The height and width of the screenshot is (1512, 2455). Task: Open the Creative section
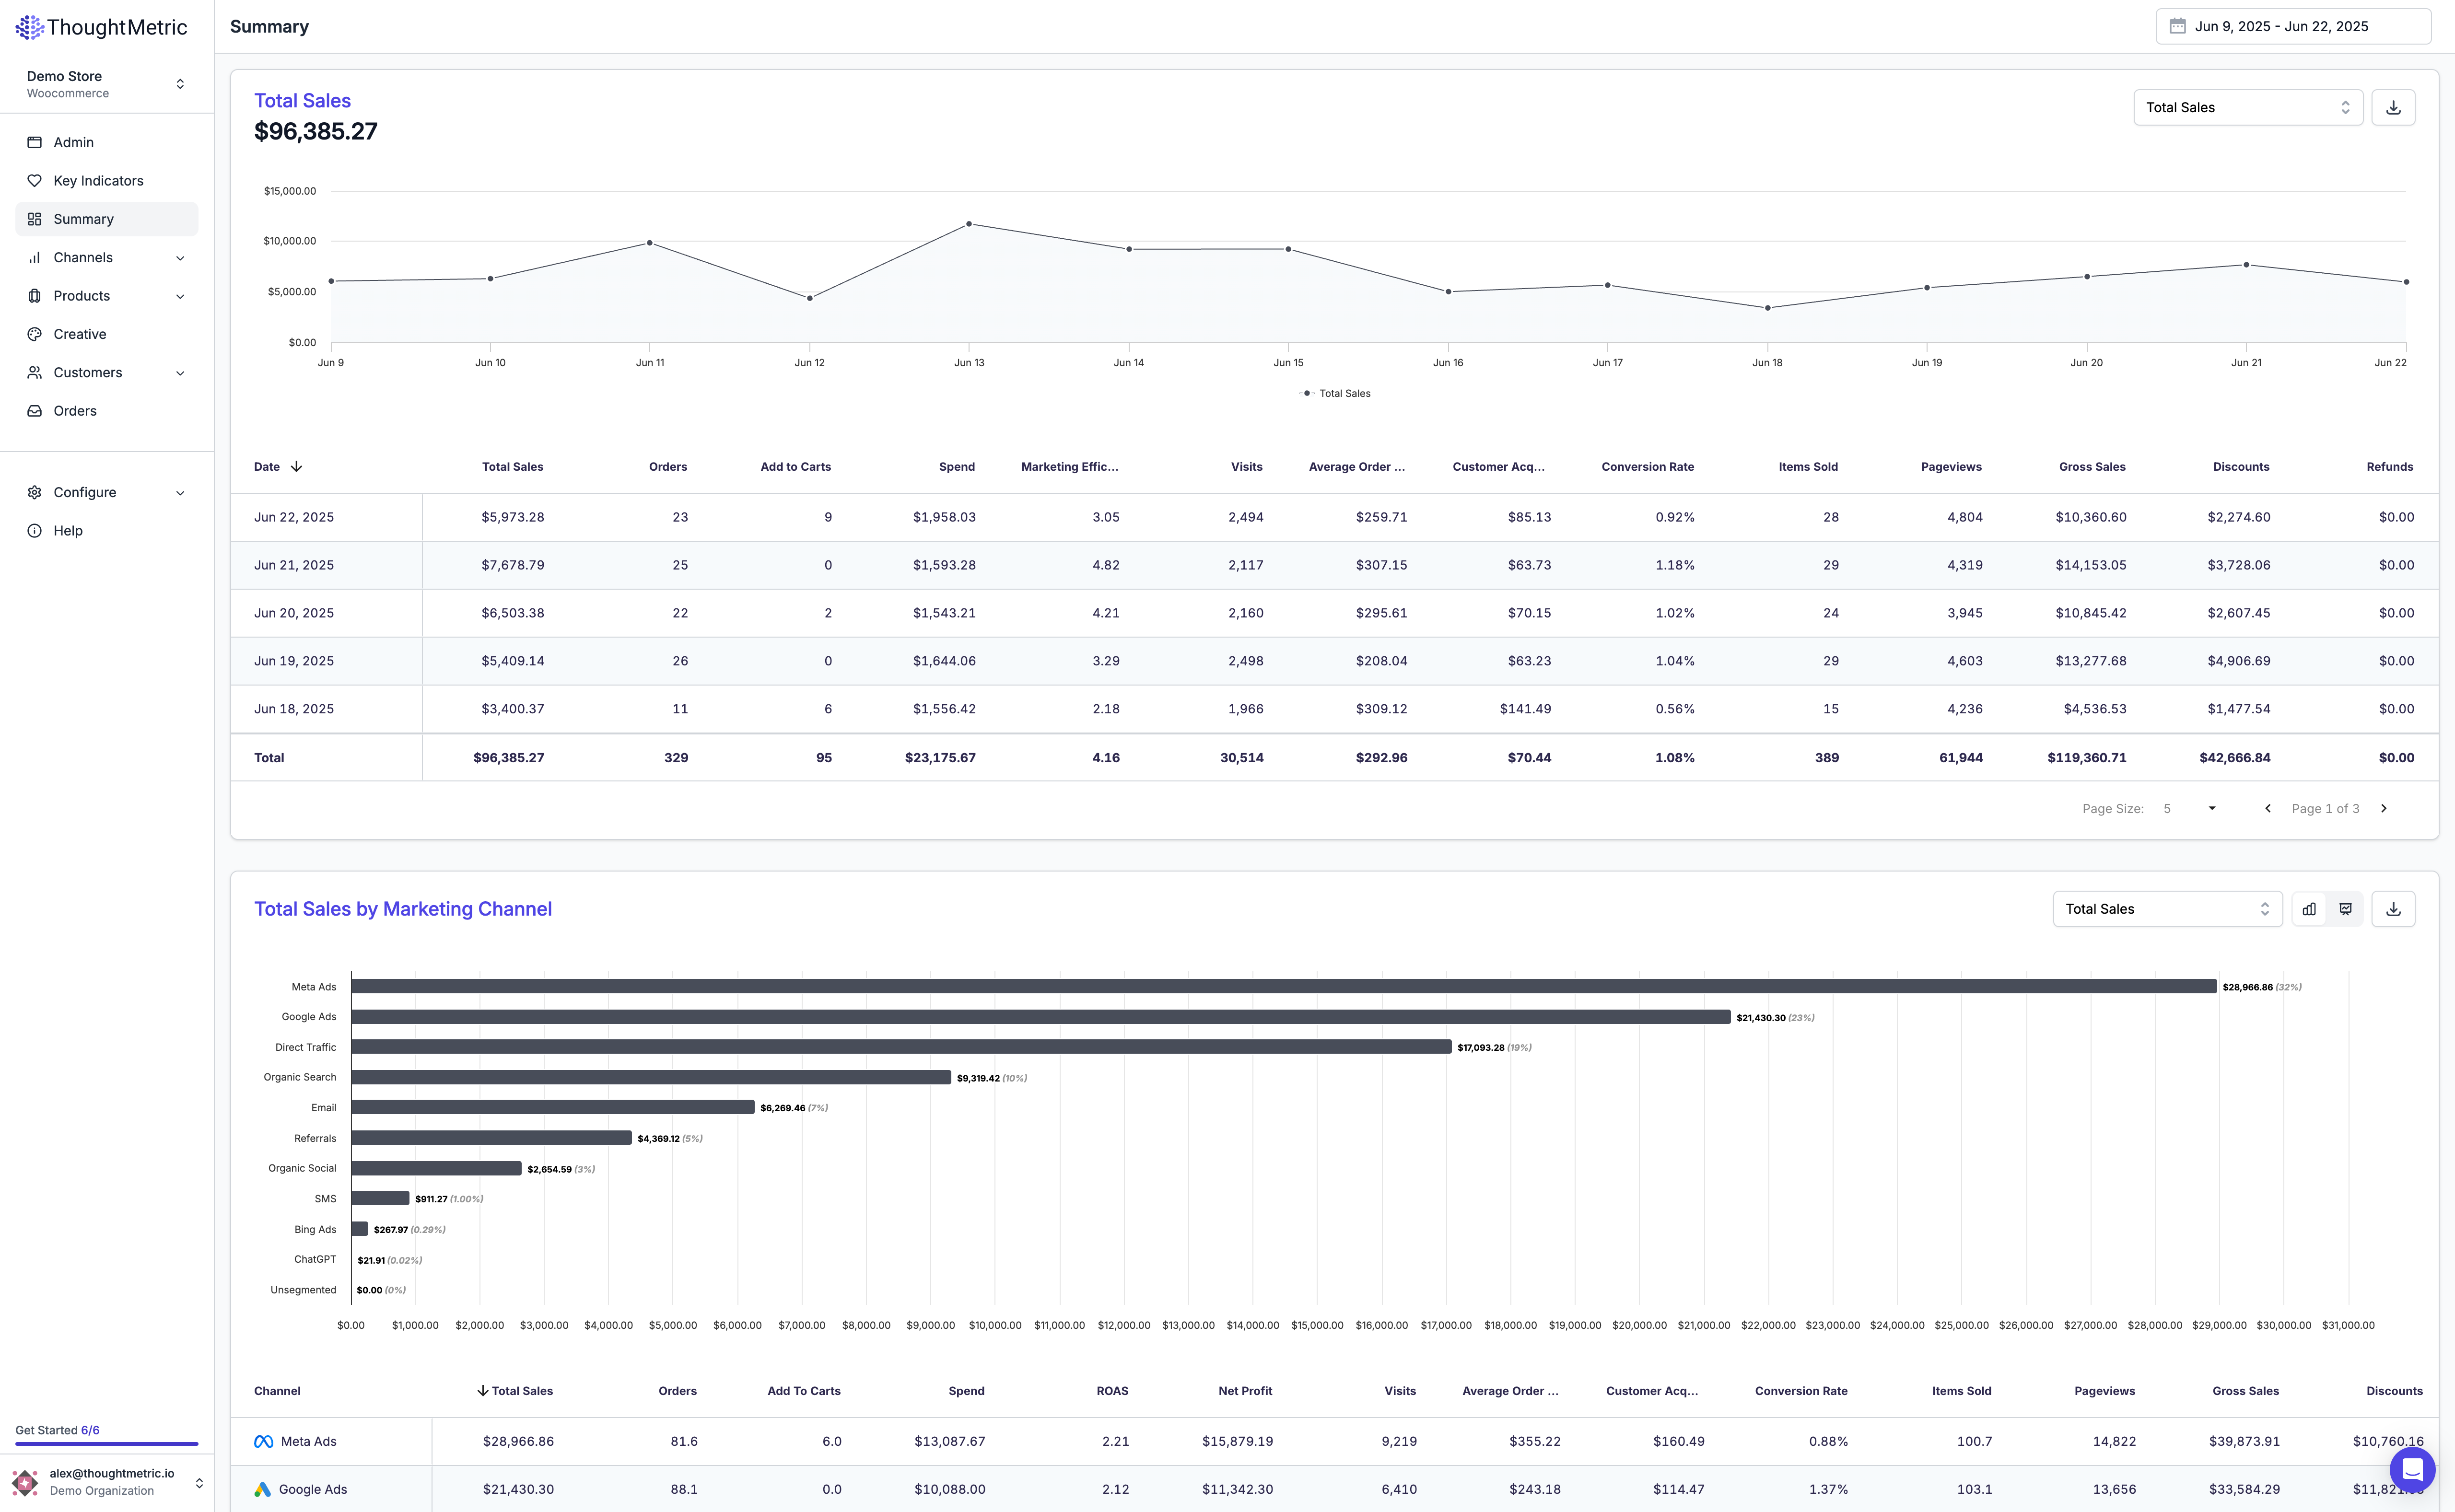(x=80, y=334)
